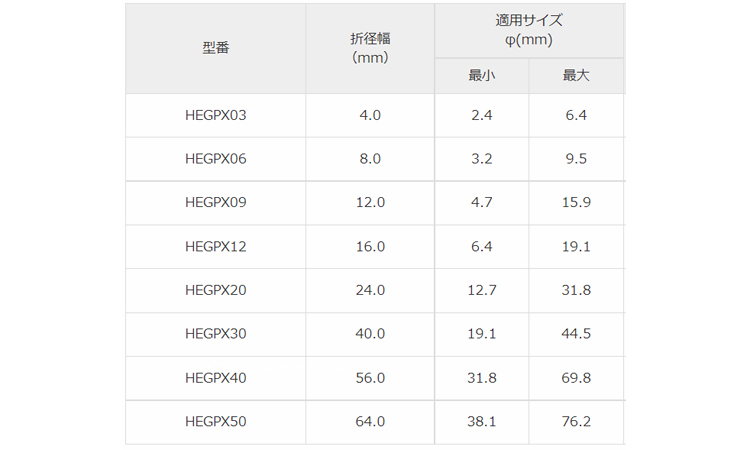Viewport: 750px width, 450px height.
Task: Click the 64.0 fold width for HEGPX50
Action: (x=370, y=422)
